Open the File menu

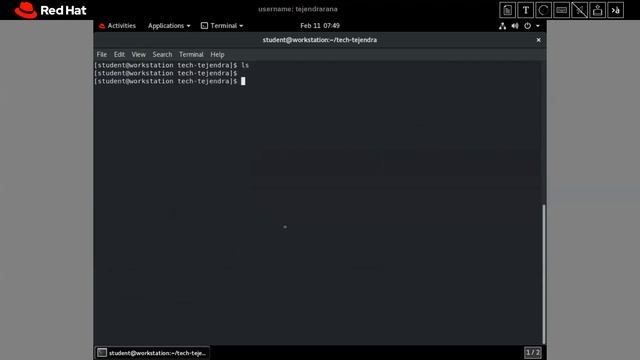(x=102, y=54)
